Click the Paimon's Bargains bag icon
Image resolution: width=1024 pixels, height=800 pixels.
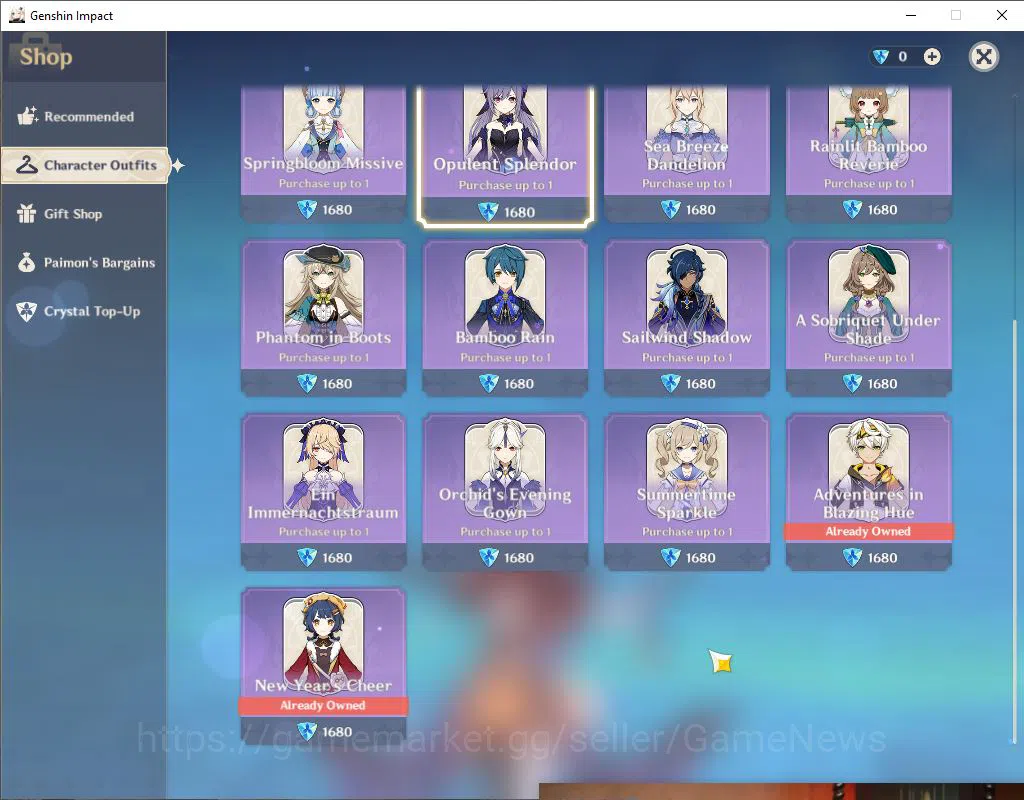pyautogui.click(x=26, y=263)
